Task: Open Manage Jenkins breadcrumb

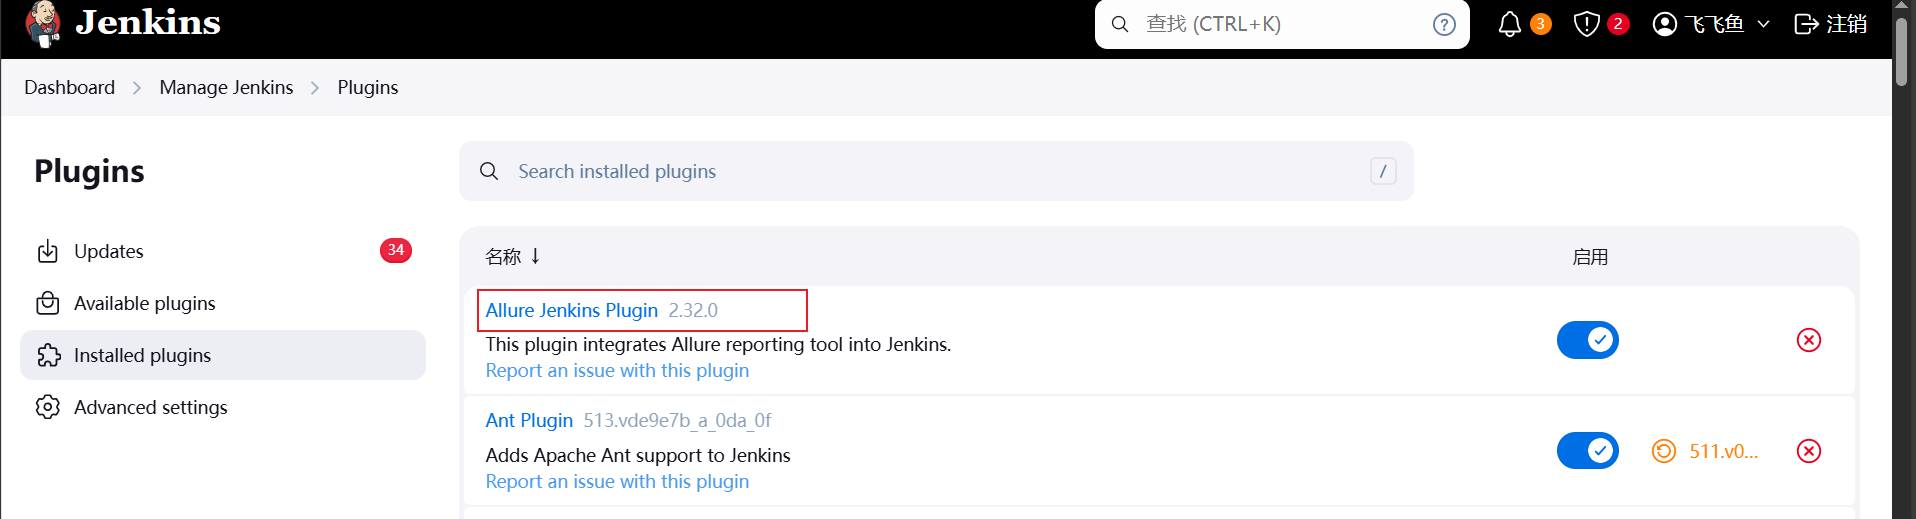Action: [226, 87]
